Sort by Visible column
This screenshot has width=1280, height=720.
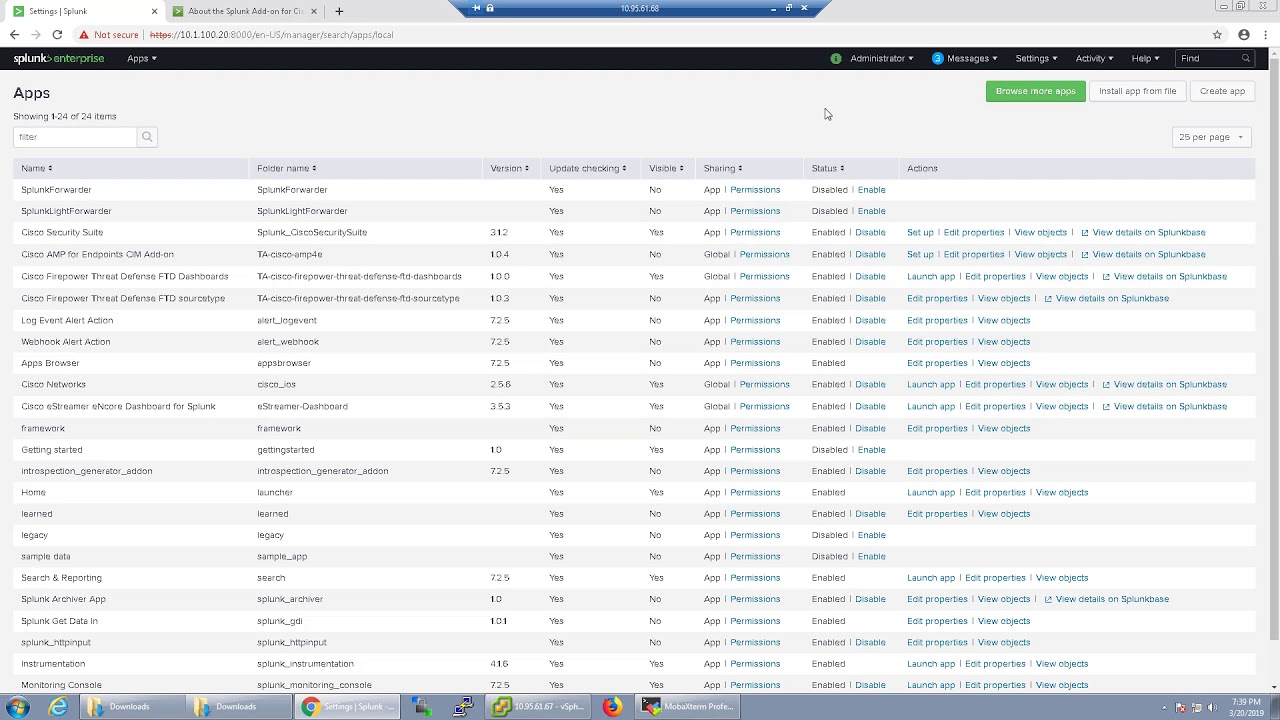tap(666, 168)
